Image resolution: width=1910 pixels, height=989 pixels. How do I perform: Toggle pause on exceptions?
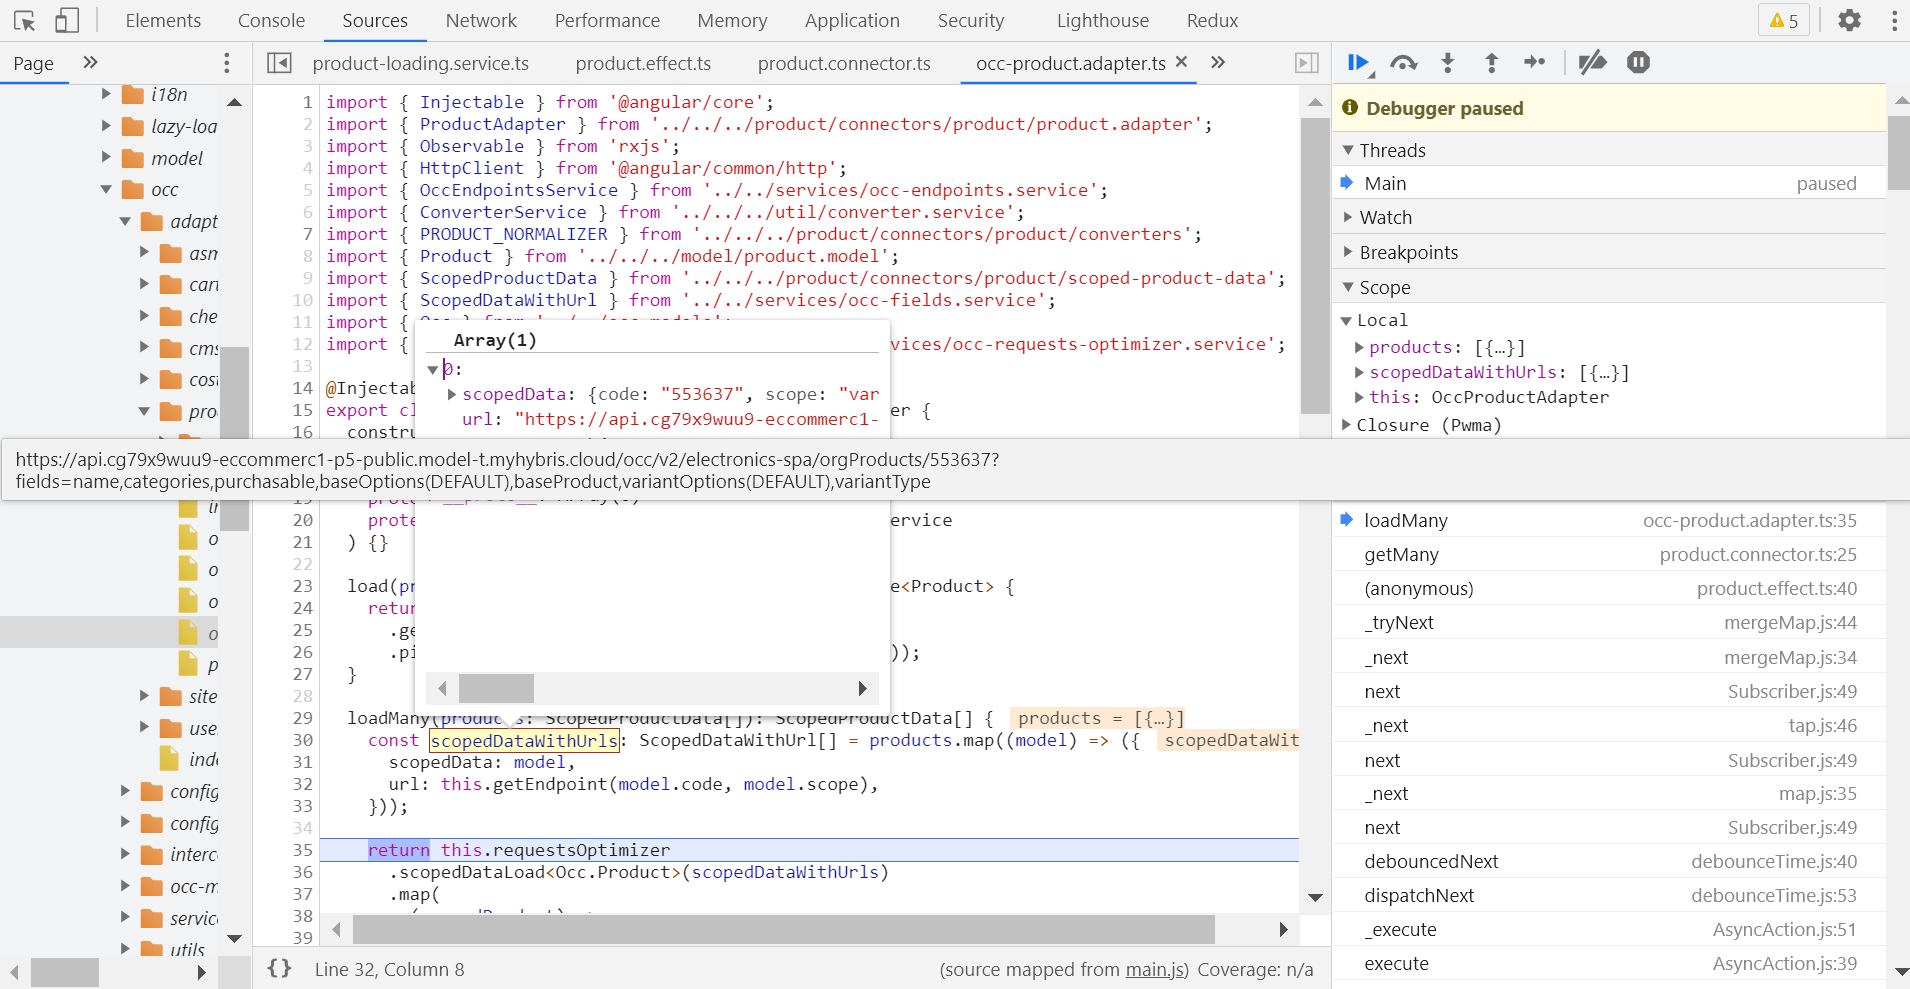click(x=1638, y=63)
